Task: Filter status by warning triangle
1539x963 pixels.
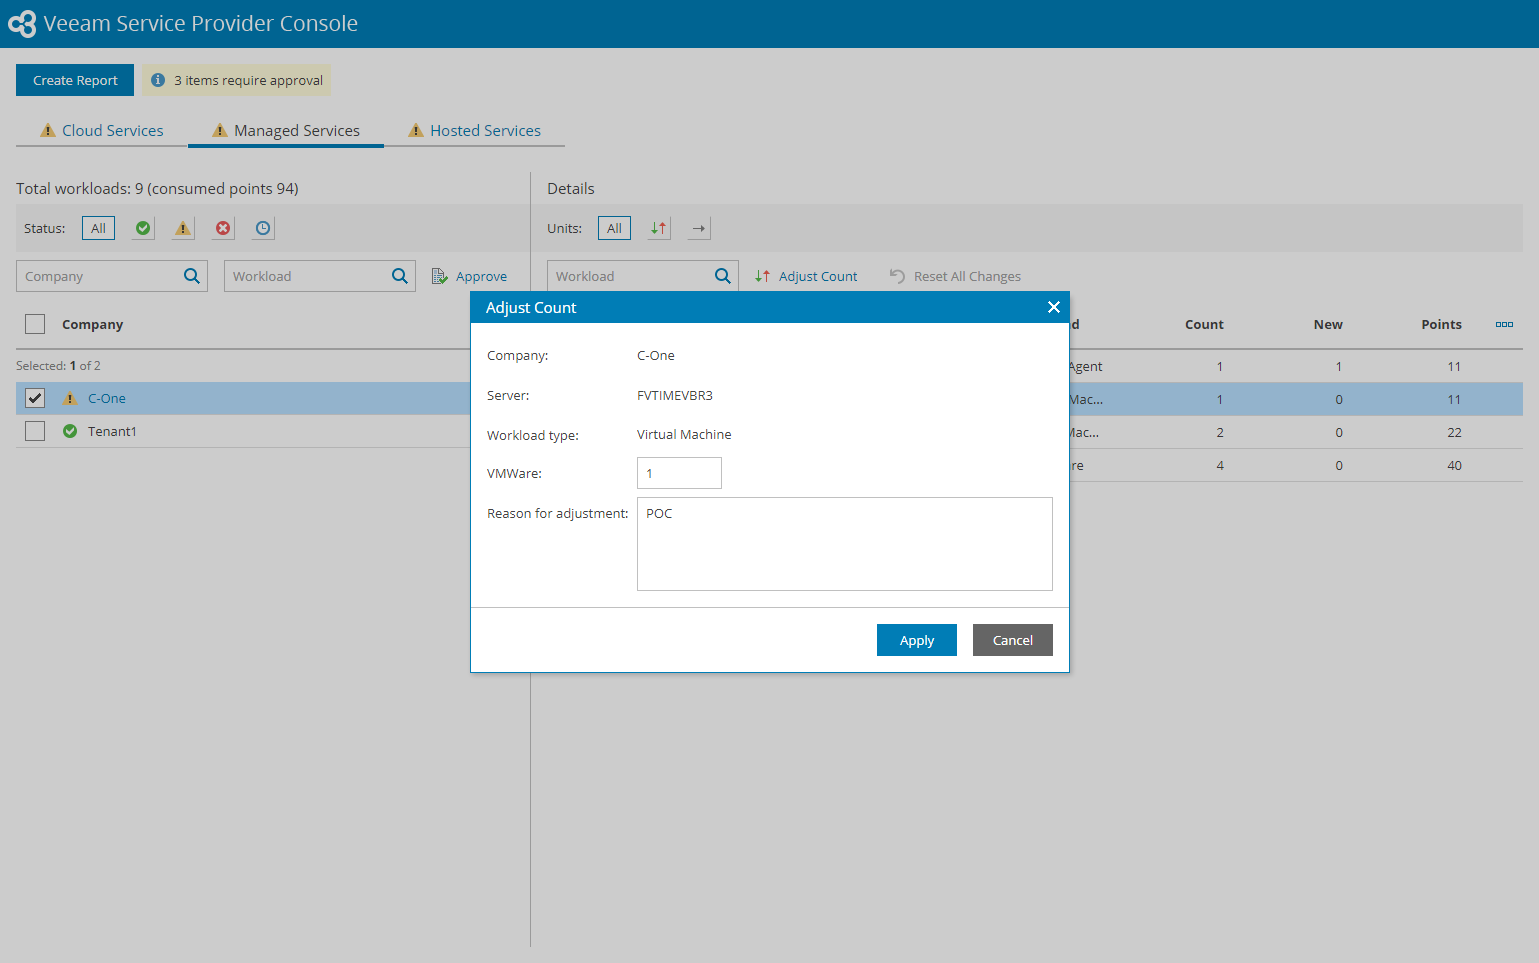Action: point(183,228)
